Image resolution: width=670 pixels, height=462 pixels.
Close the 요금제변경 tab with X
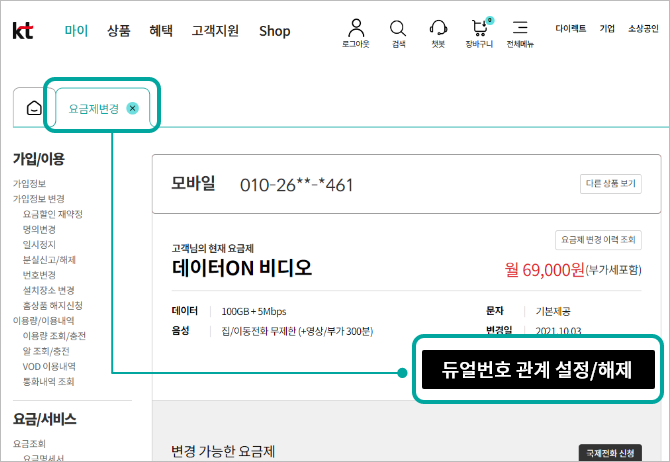pos(133,108)
